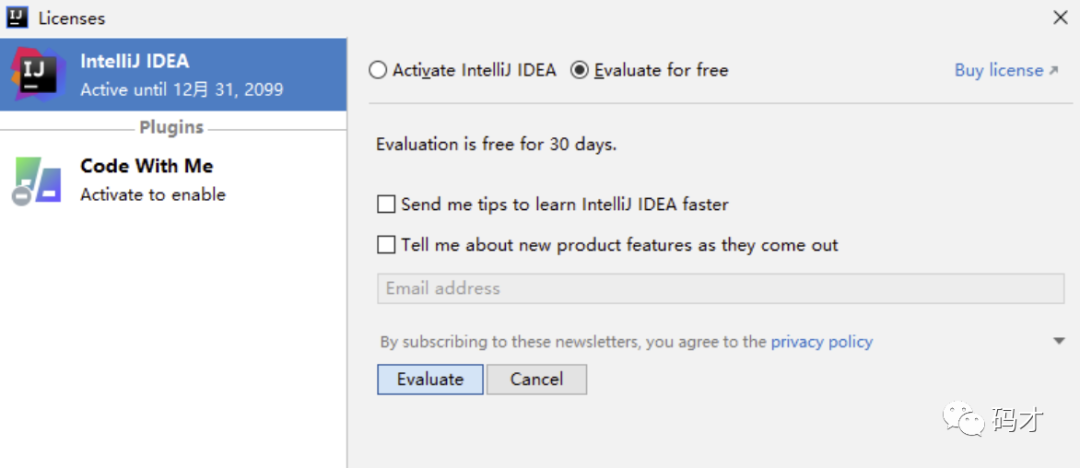This screenshot has height=468, width=1080.
Task: Enable Send me tips to learn IntelliJ IDEA
Action: (x=386, y=205)
